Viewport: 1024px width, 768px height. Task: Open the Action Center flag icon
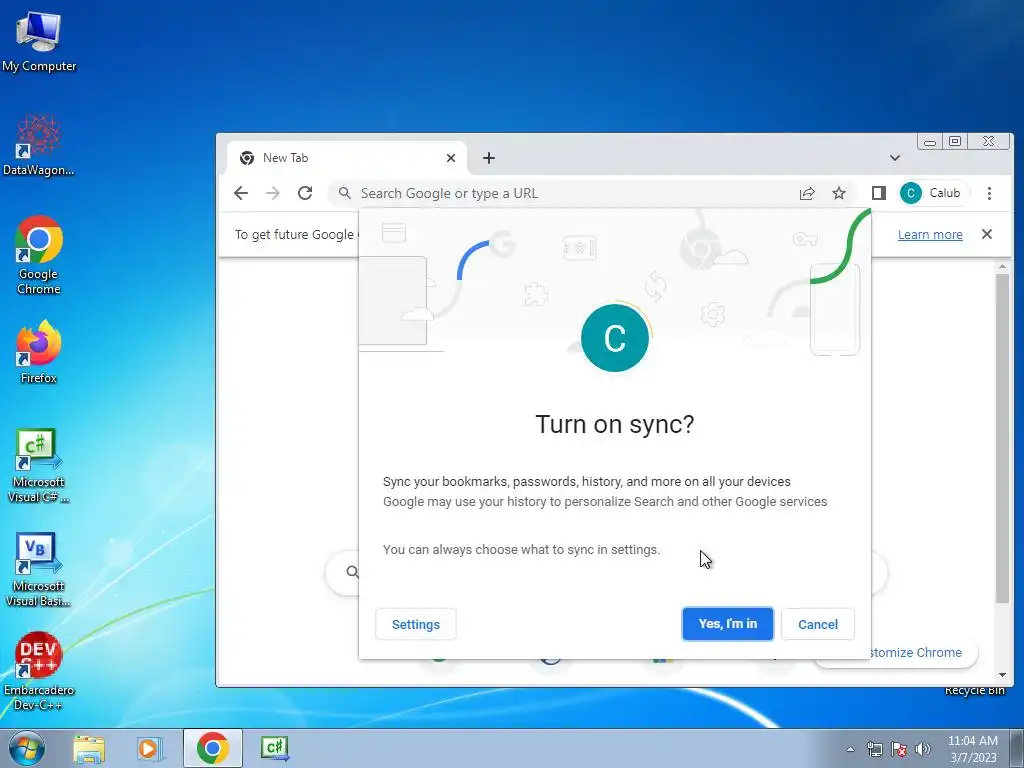click(899, 749)
